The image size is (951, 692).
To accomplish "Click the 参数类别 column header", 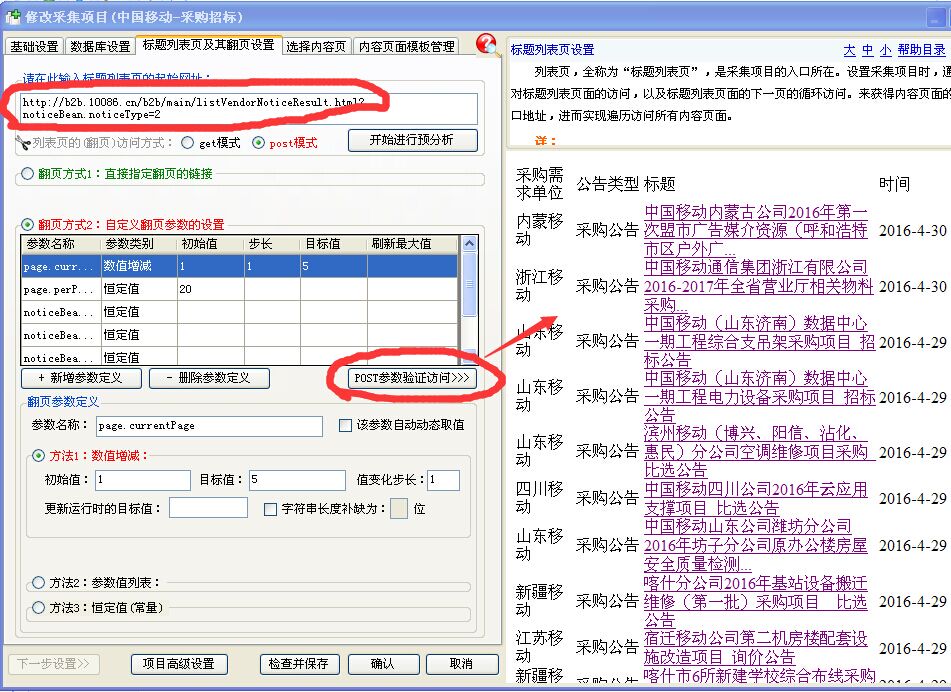I will [x=138, y=244].
